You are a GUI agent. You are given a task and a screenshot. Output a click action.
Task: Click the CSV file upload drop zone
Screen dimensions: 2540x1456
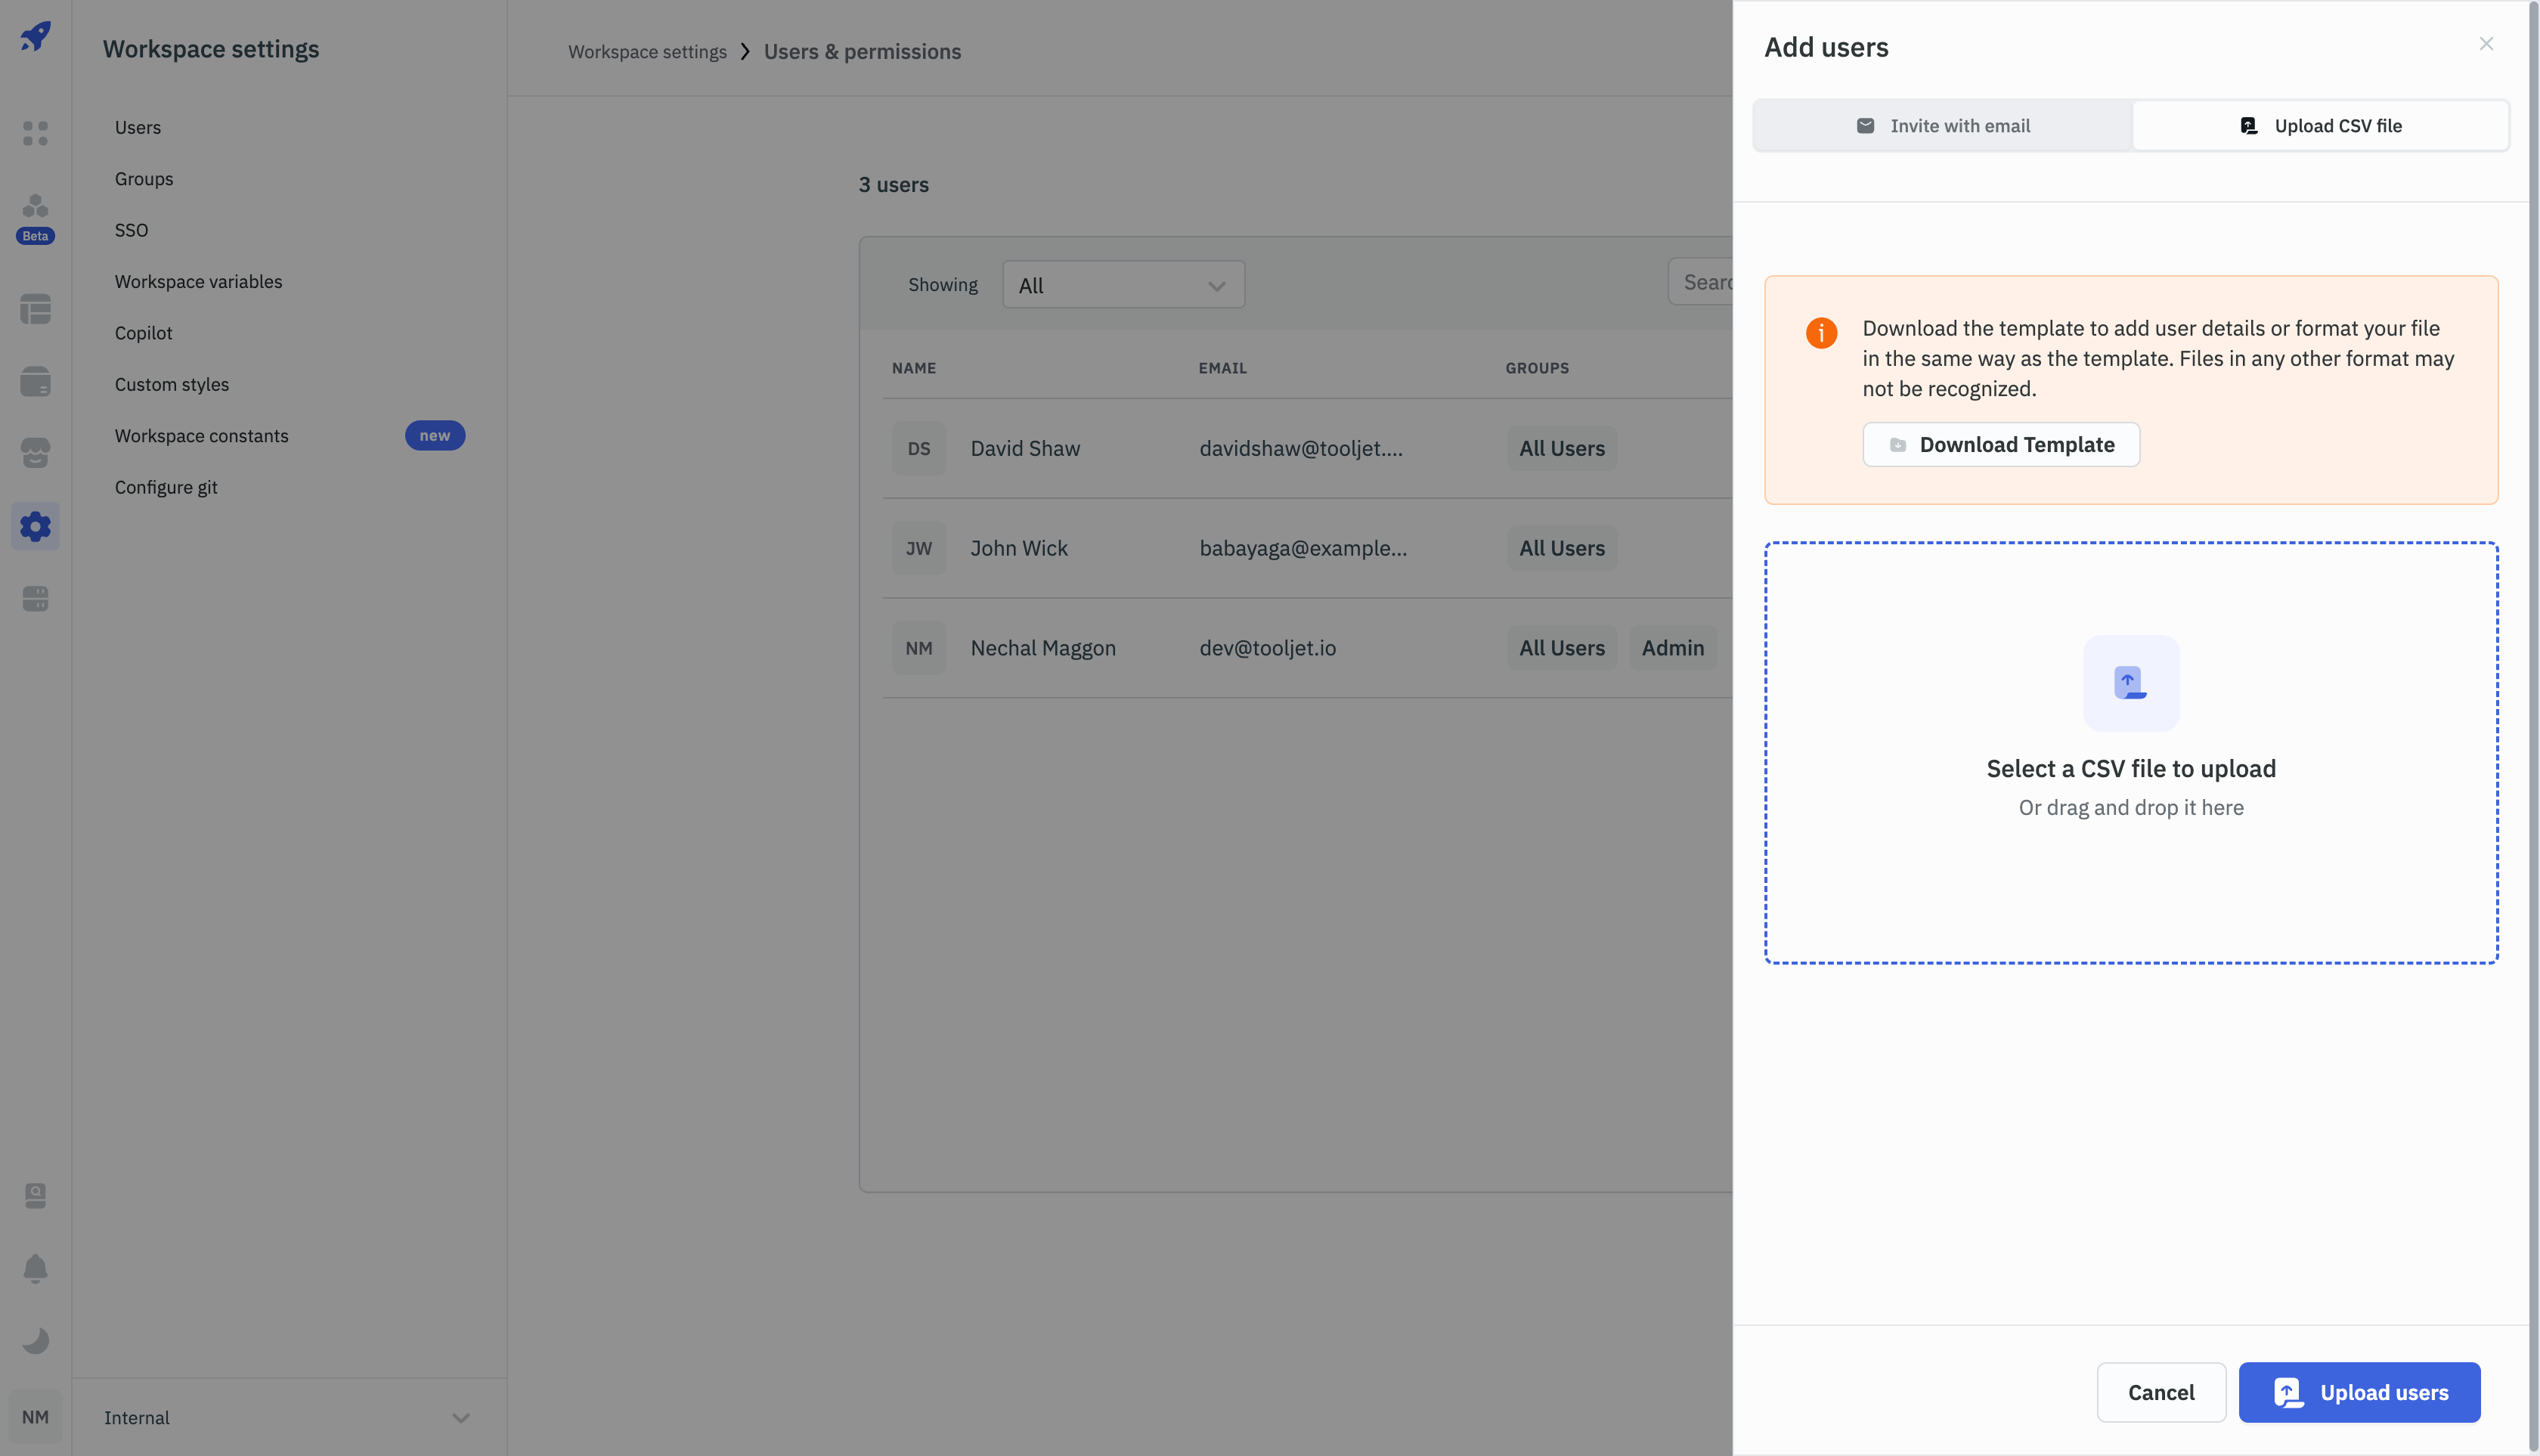2131,753
